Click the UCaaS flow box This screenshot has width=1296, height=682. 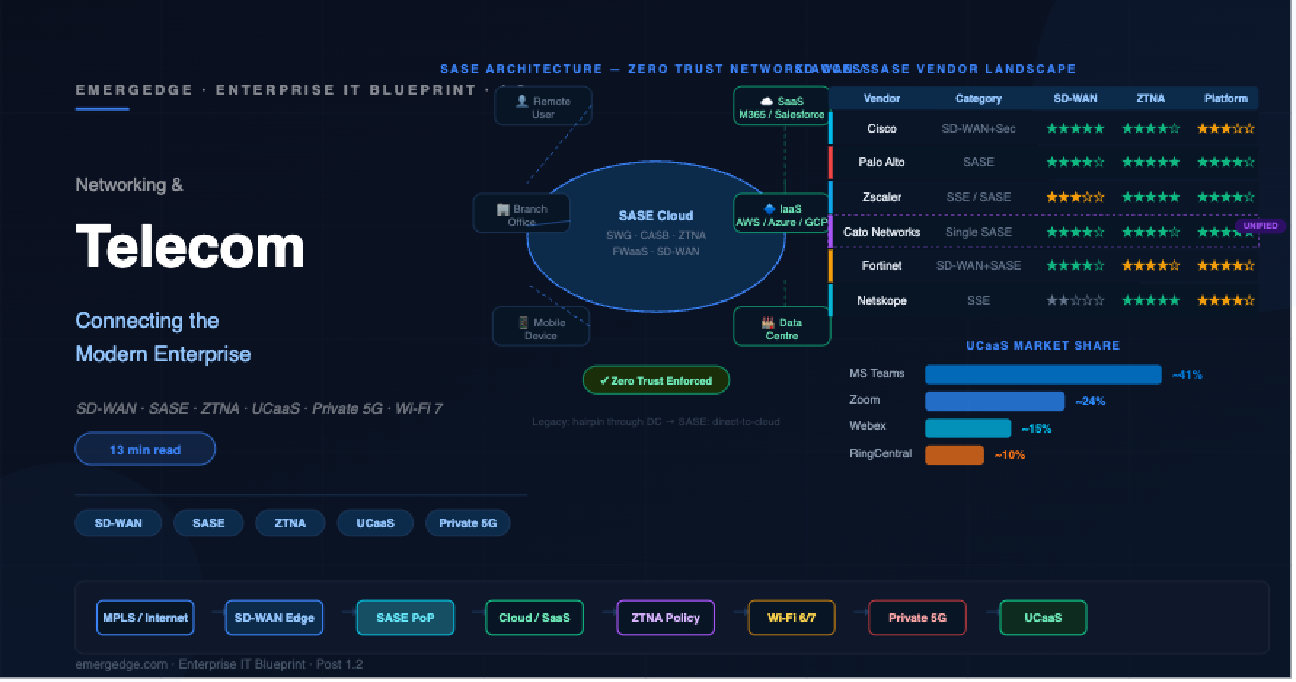pos(1043,618)
